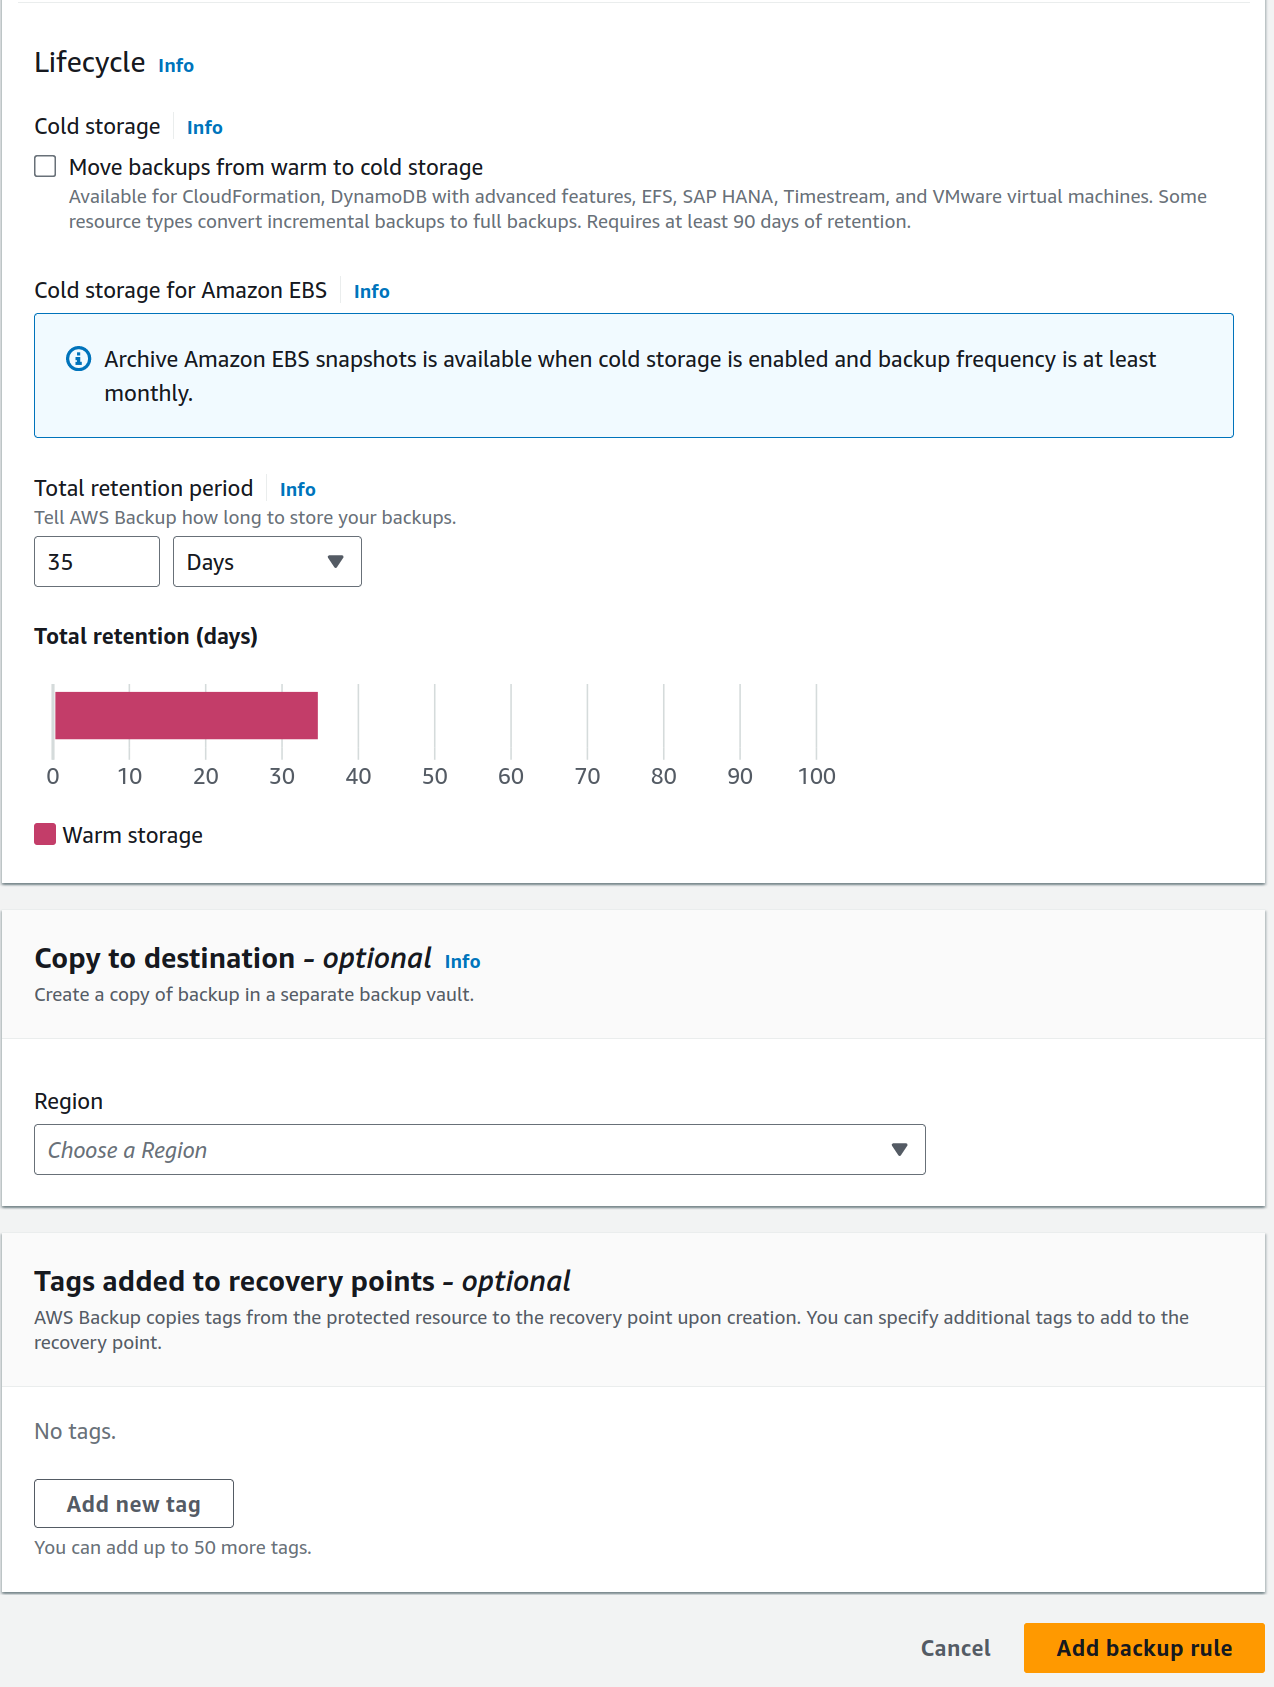The image size is (1274, 1687).
Task: Click the retention period number field
Action: click(96, 562)
